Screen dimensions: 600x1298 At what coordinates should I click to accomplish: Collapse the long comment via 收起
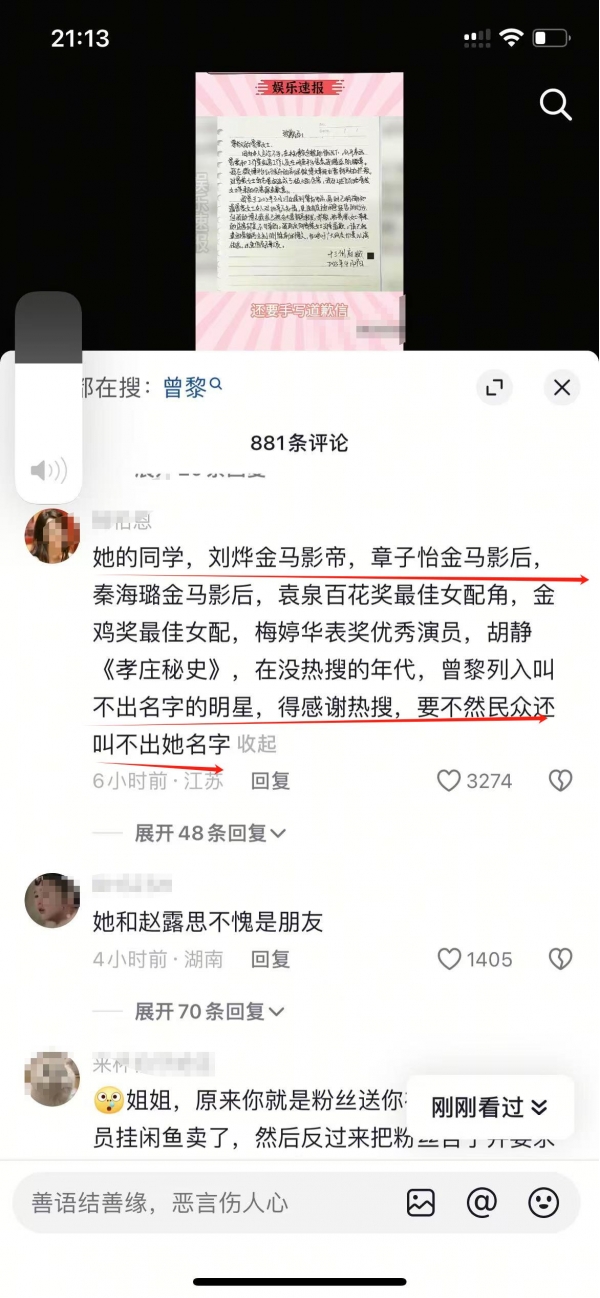(x=257, y=744)
